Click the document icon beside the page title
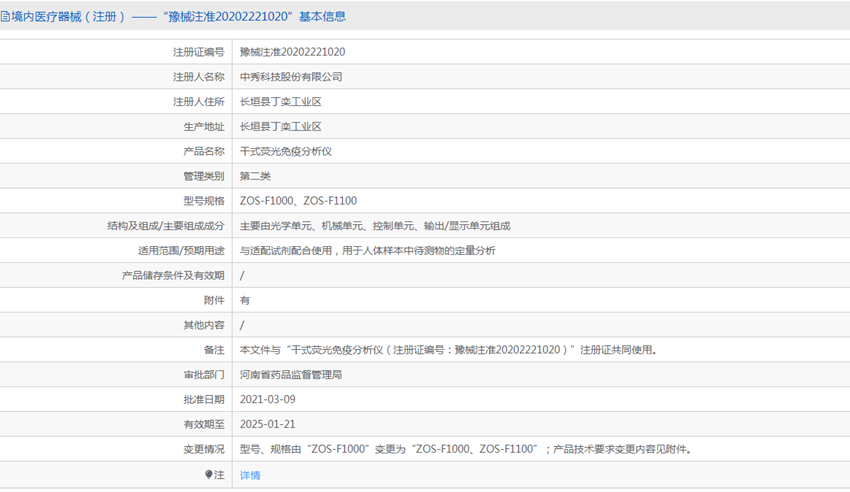The image size is (850, 492). pos(5,16)
